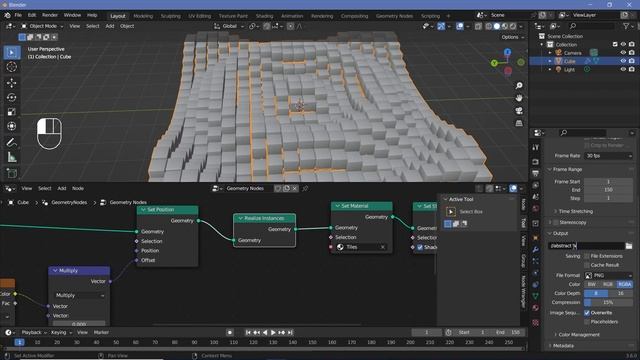This screenshot has height=360, width=640.
Task: Open the Global orientation dropdown
Action: point(229,26)
